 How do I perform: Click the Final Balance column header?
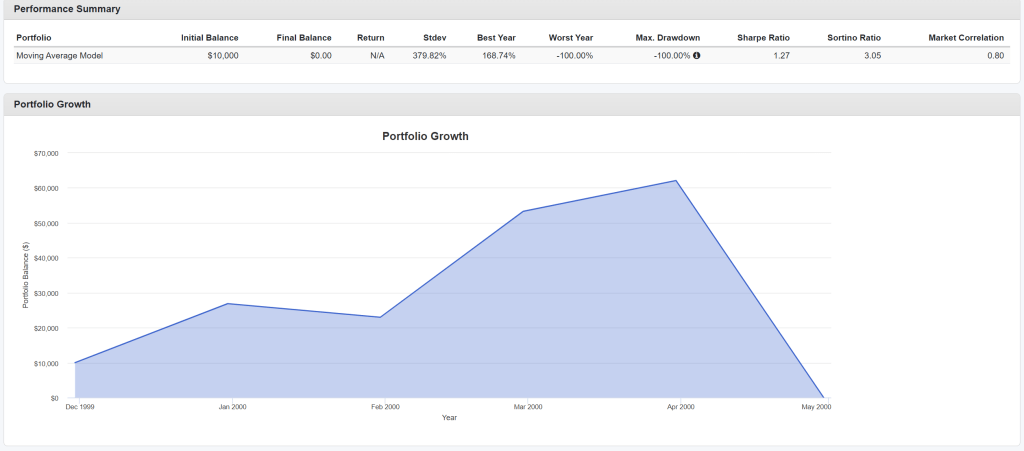click(303, 37)
